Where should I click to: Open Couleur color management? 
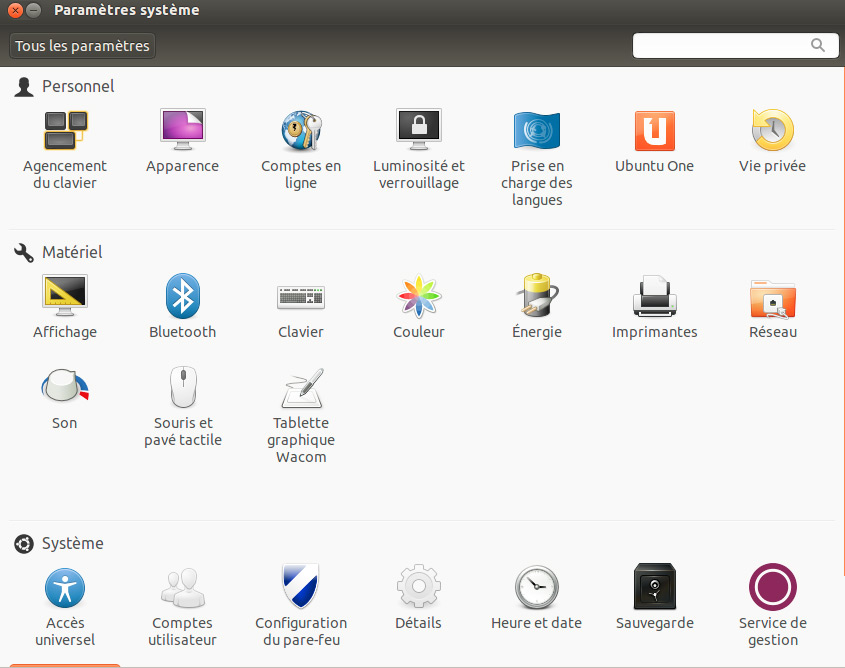[419, 307]
